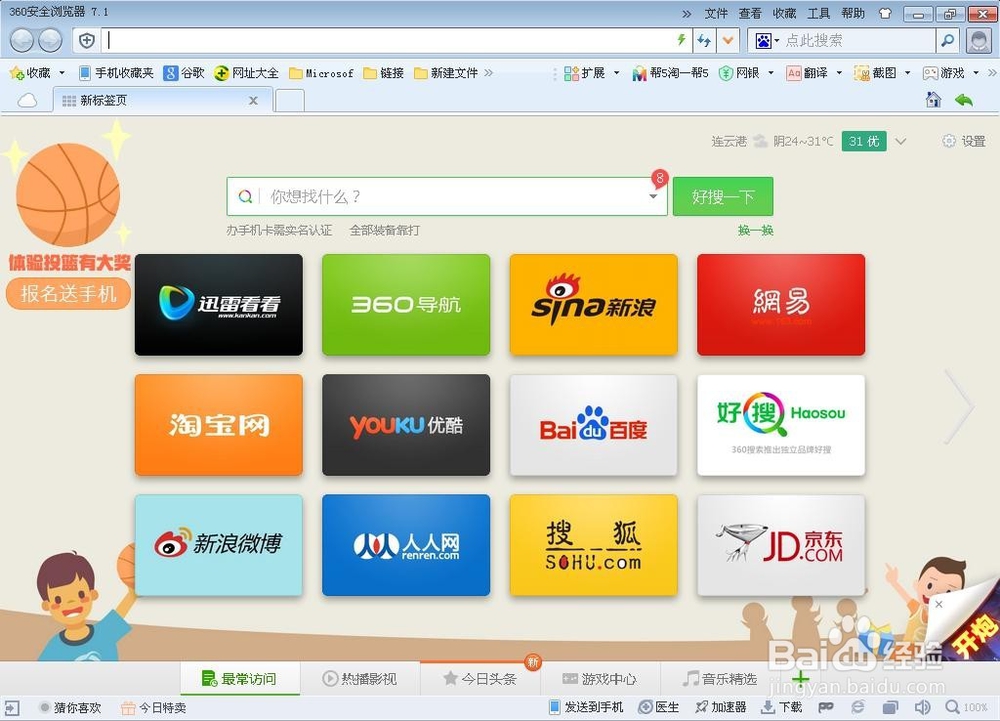Click the 办手机卡需实名认证 hot search link
The width and height of the screenshot is (1000, 721).
[279, 230]
